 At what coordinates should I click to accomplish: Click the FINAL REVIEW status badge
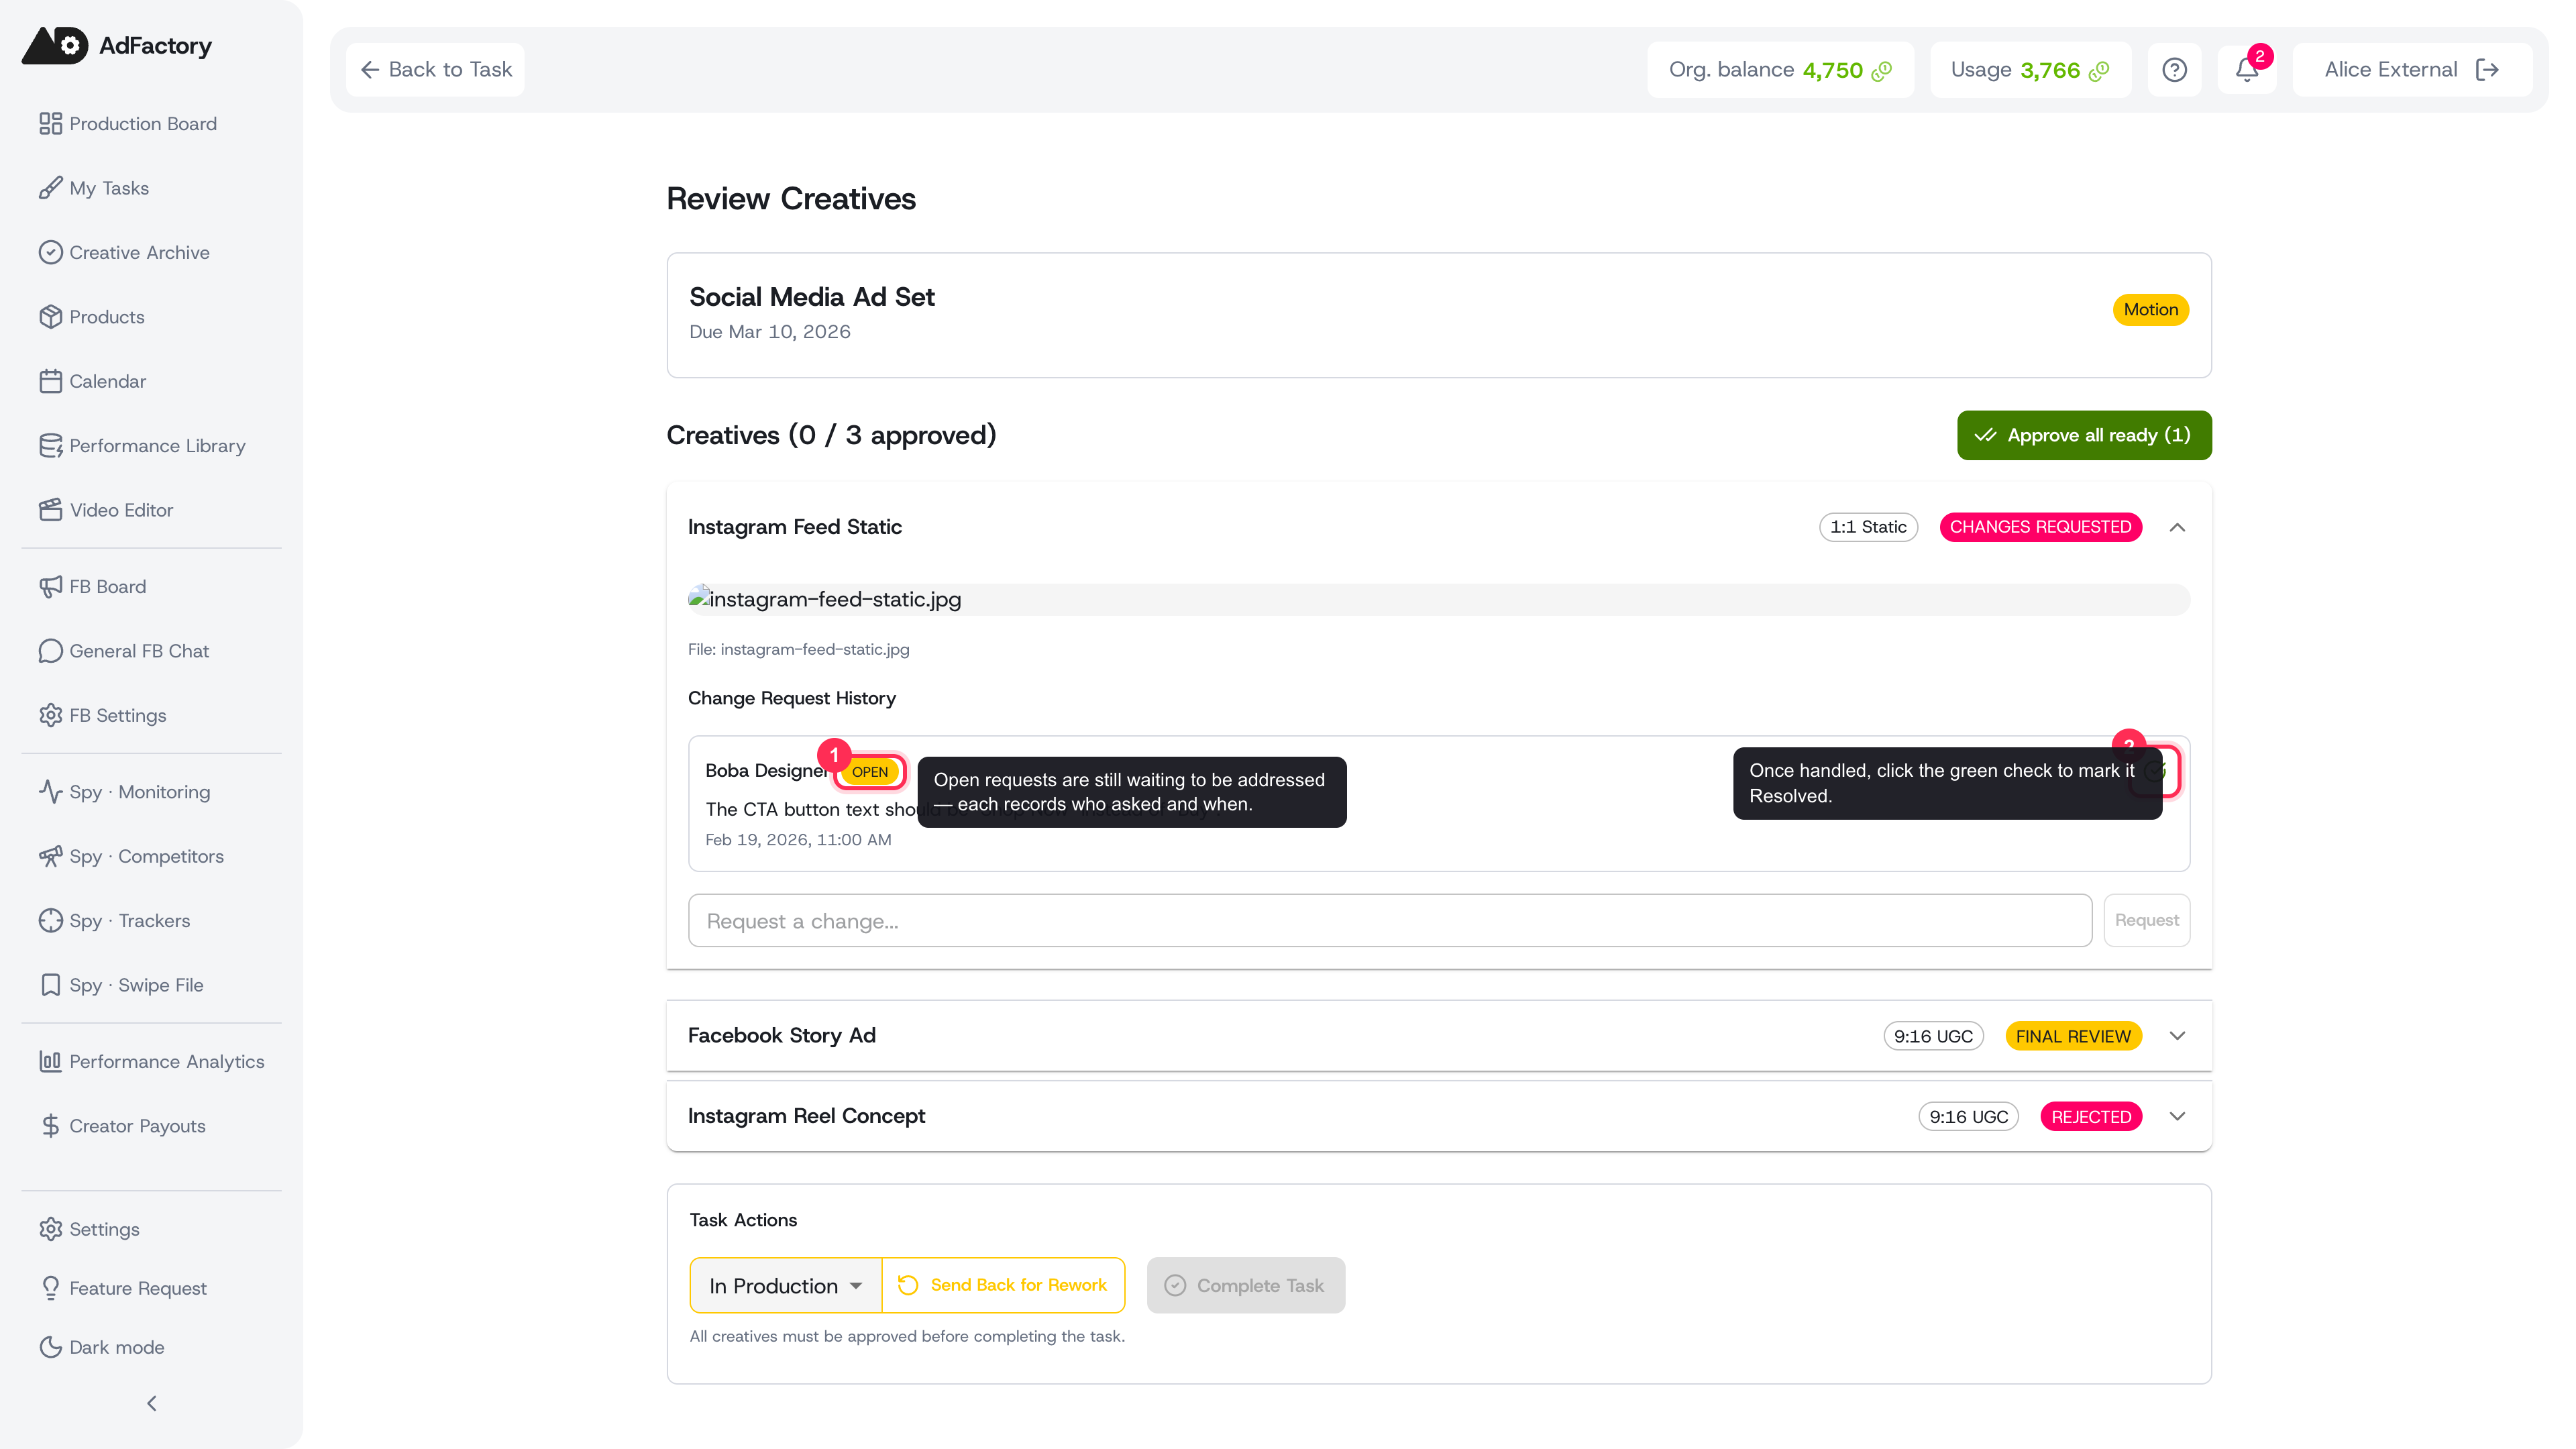point(2073,1037)
